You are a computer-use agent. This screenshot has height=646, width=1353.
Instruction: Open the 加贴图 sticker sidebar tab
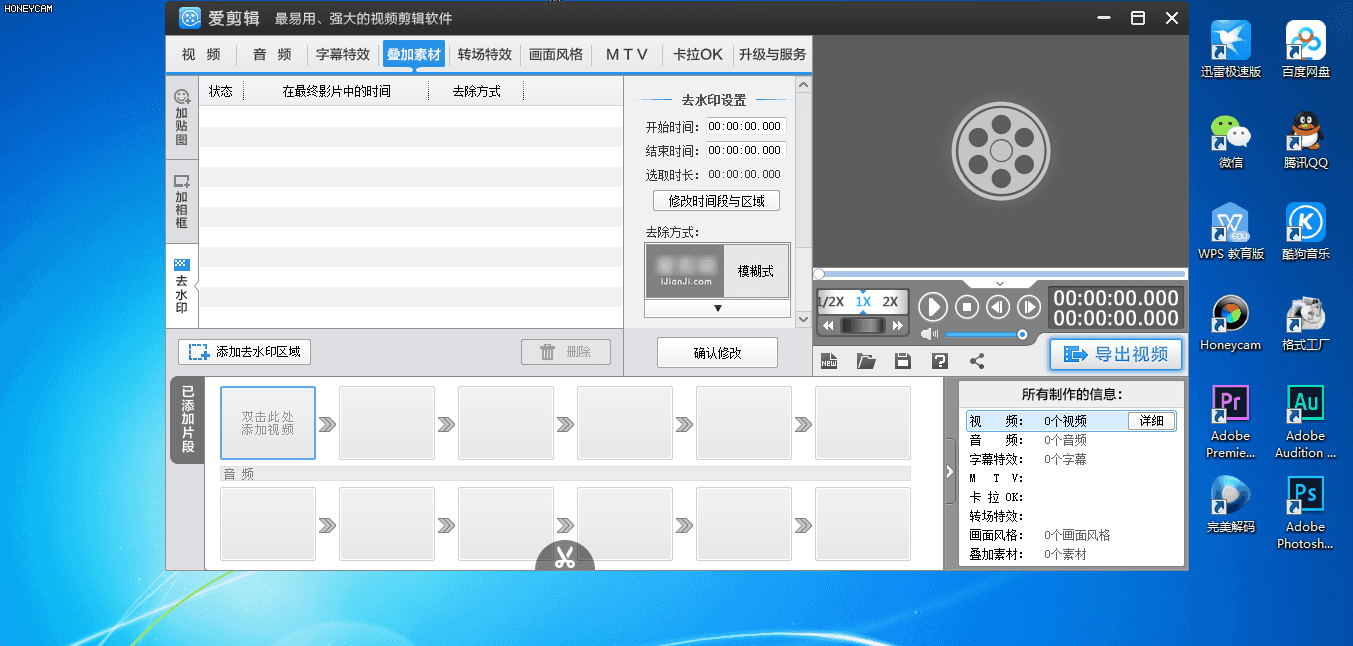(182, 118)
